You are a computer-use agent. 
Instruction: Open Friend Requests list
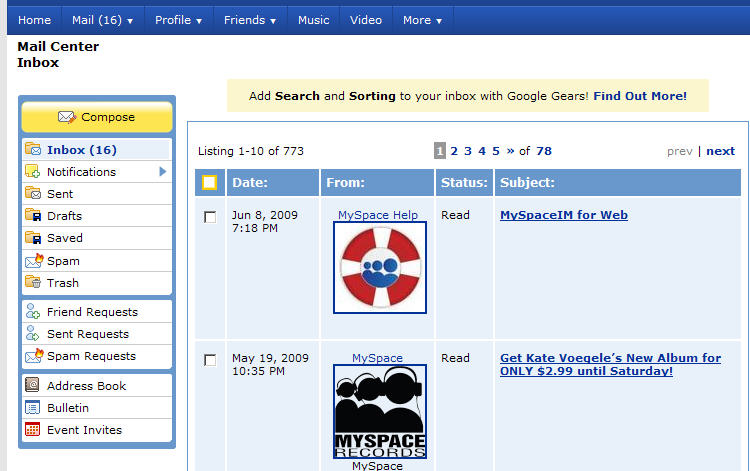[96, 312]
